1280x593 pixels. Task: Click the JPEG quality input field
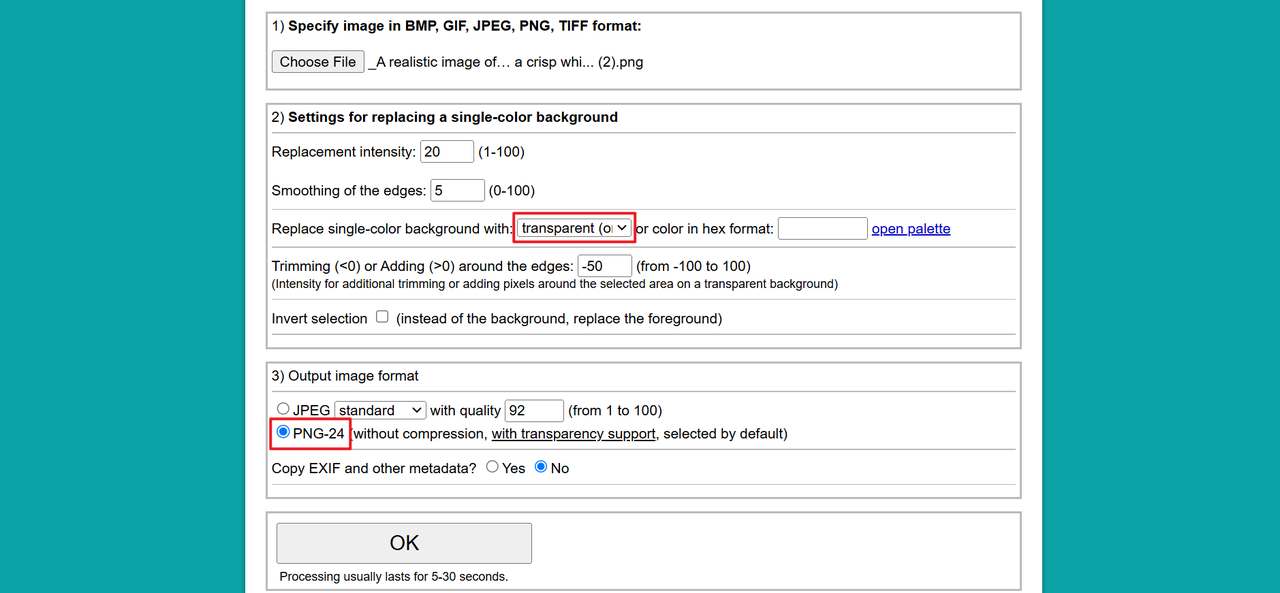(534, 410)
